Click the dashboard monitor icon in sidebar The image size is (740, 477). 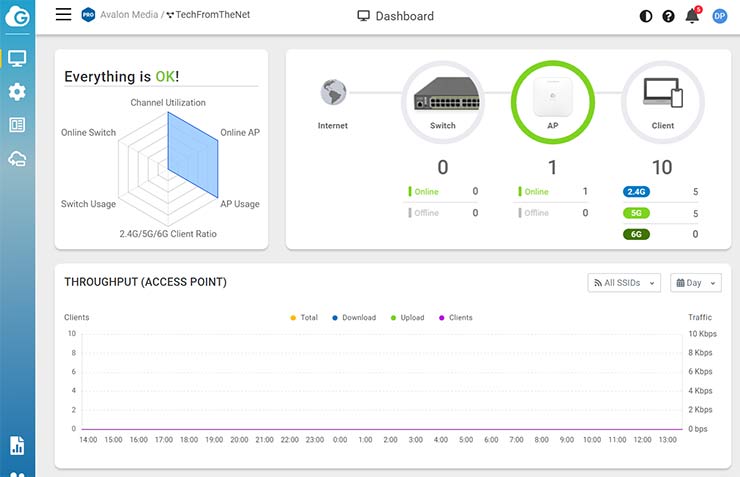pyautogui.click(x=17, y=58)
